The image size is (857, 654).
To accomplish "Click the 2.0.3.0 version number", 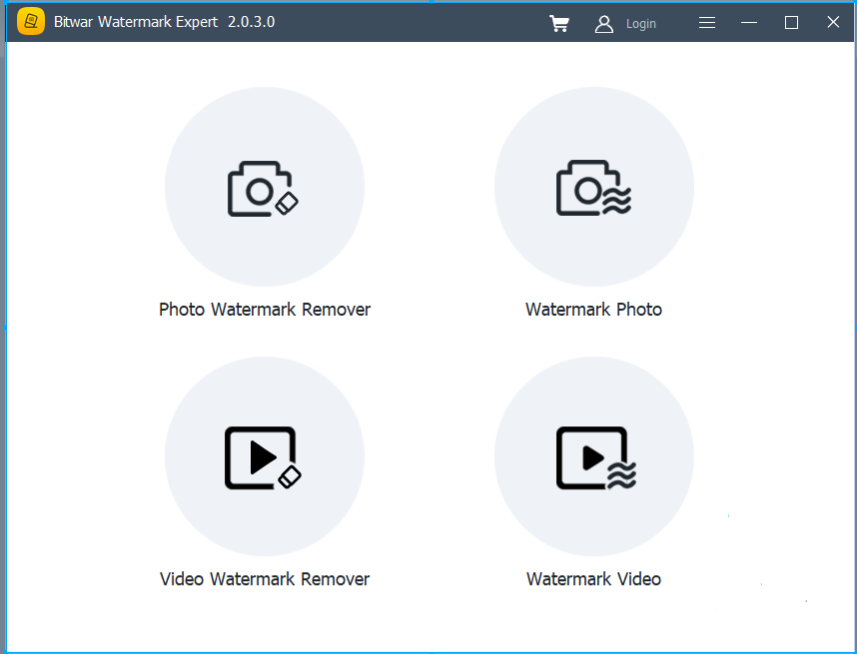I will pyautogui.click(x=251, y=22).
